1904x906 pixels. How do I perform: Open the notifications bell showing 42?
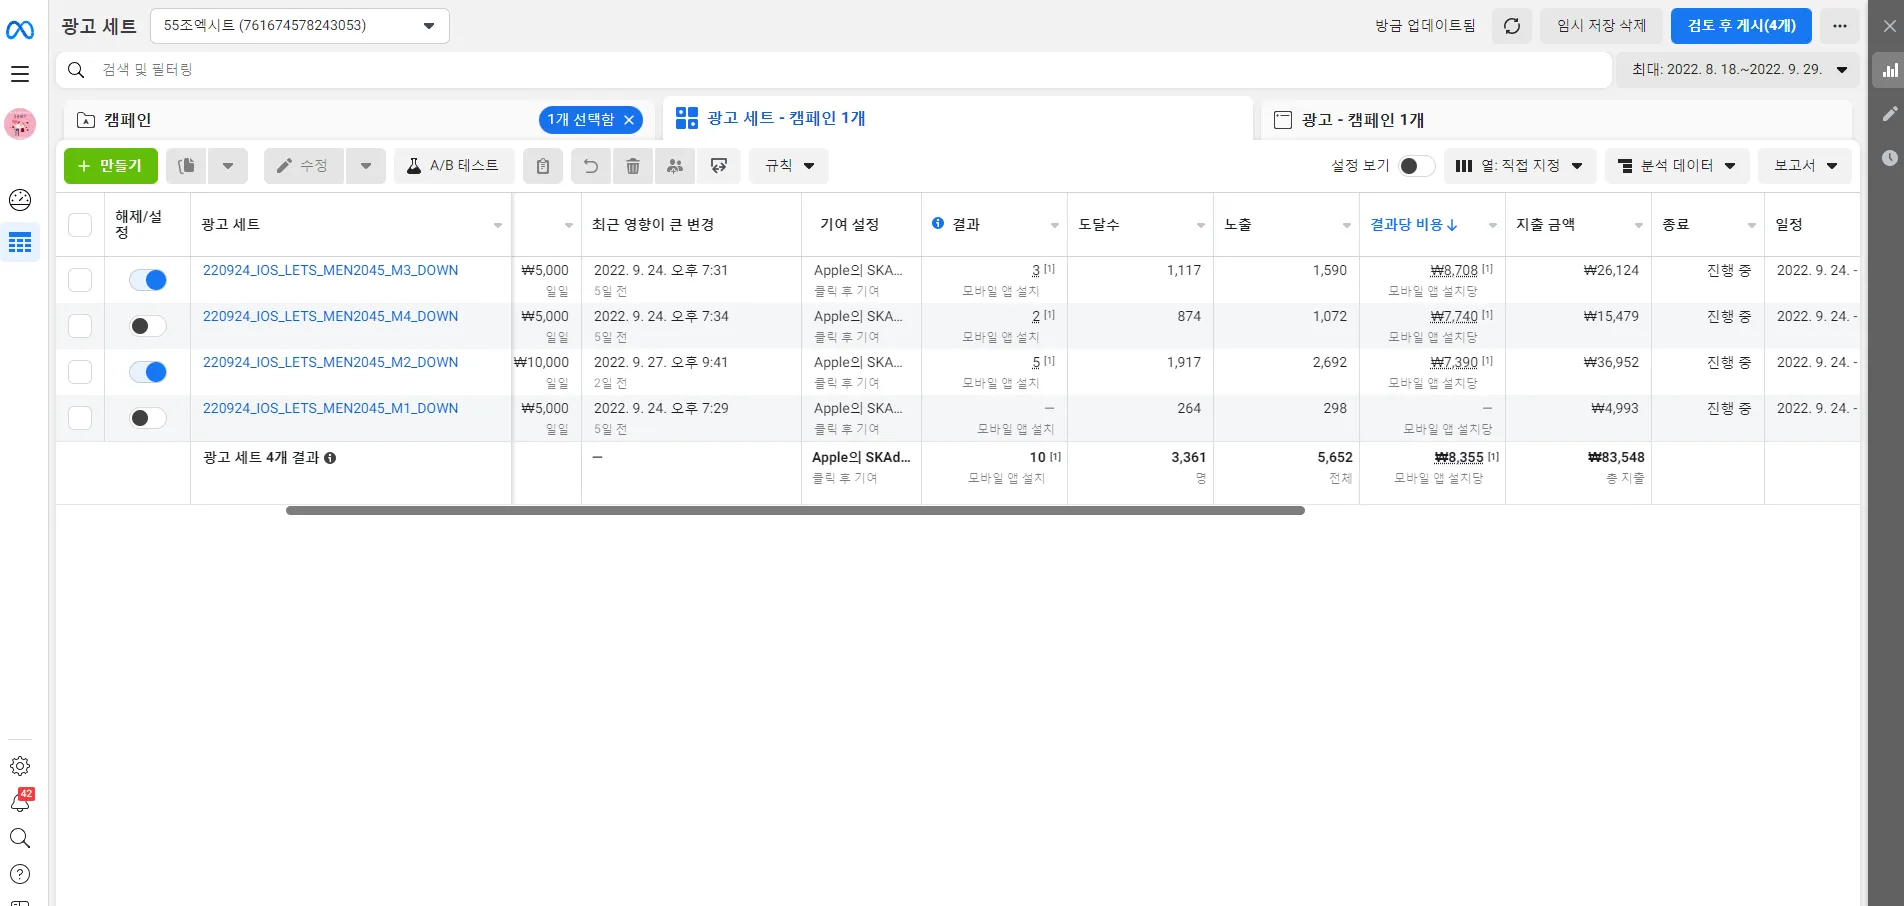click(x=20, y=802)
